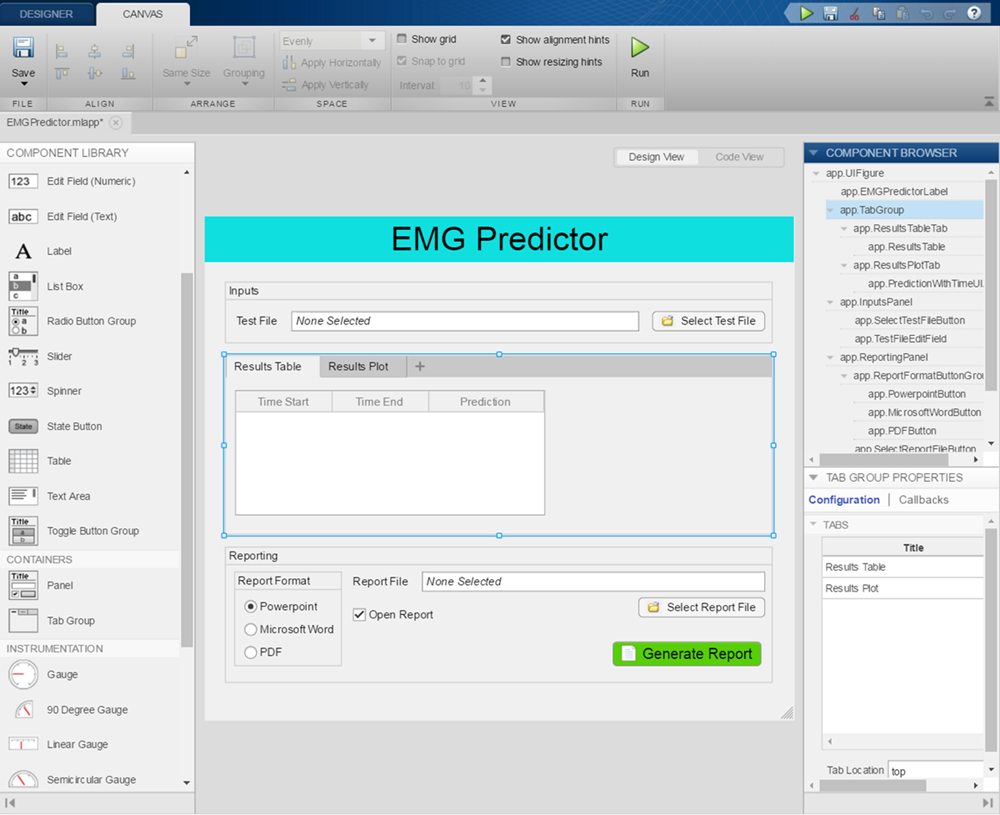1000x815 pixels.
Task: Collapse the TABS properties section
Action: (812, 525)
